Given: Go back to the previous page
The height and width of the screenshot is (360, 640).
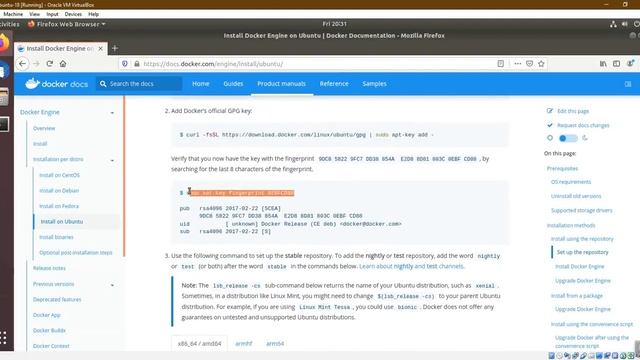Looking at the screenshot, I should click(22, 64).
